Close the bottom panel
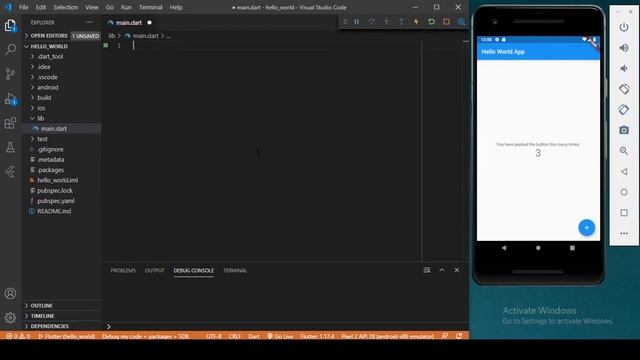The height and width of the screenshot is (360, 640). coord(457,270)
